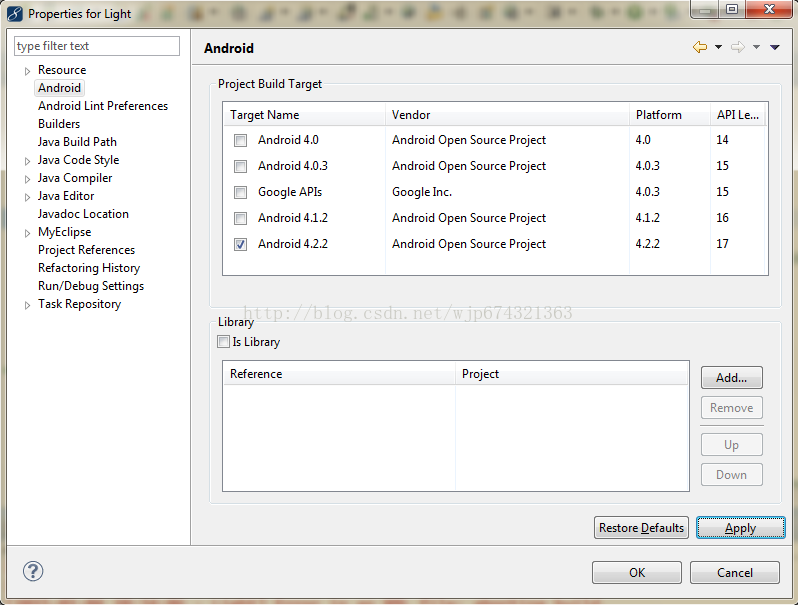Open Project References page
Screen dimensions: 798x605
coord(87,250)
